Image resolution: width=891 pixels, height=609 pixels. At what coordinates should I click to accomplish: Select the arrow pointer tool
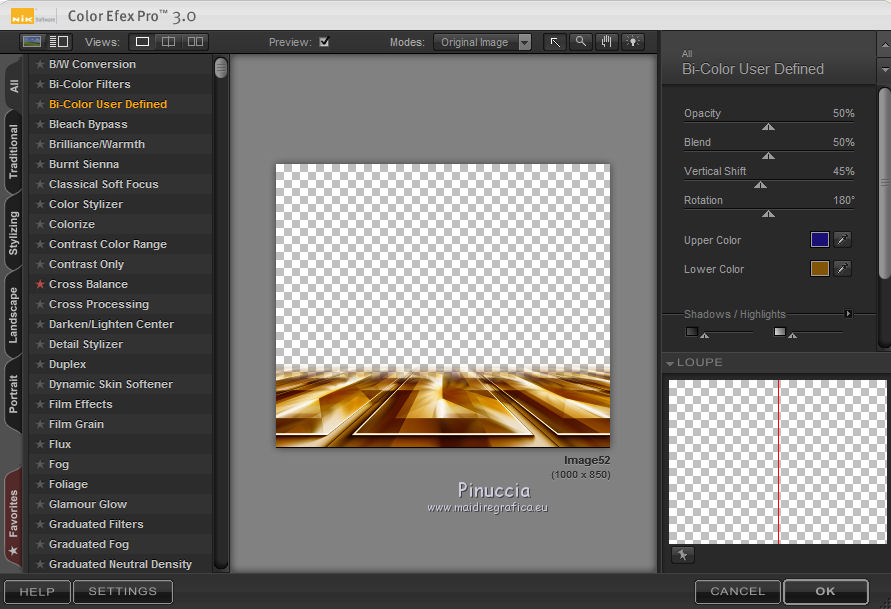pos(555,42)
